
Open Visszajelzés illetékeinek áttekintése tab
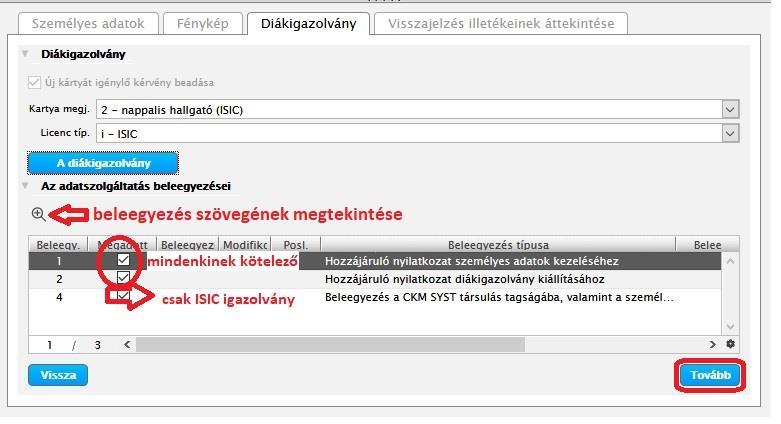pos(501,23)
